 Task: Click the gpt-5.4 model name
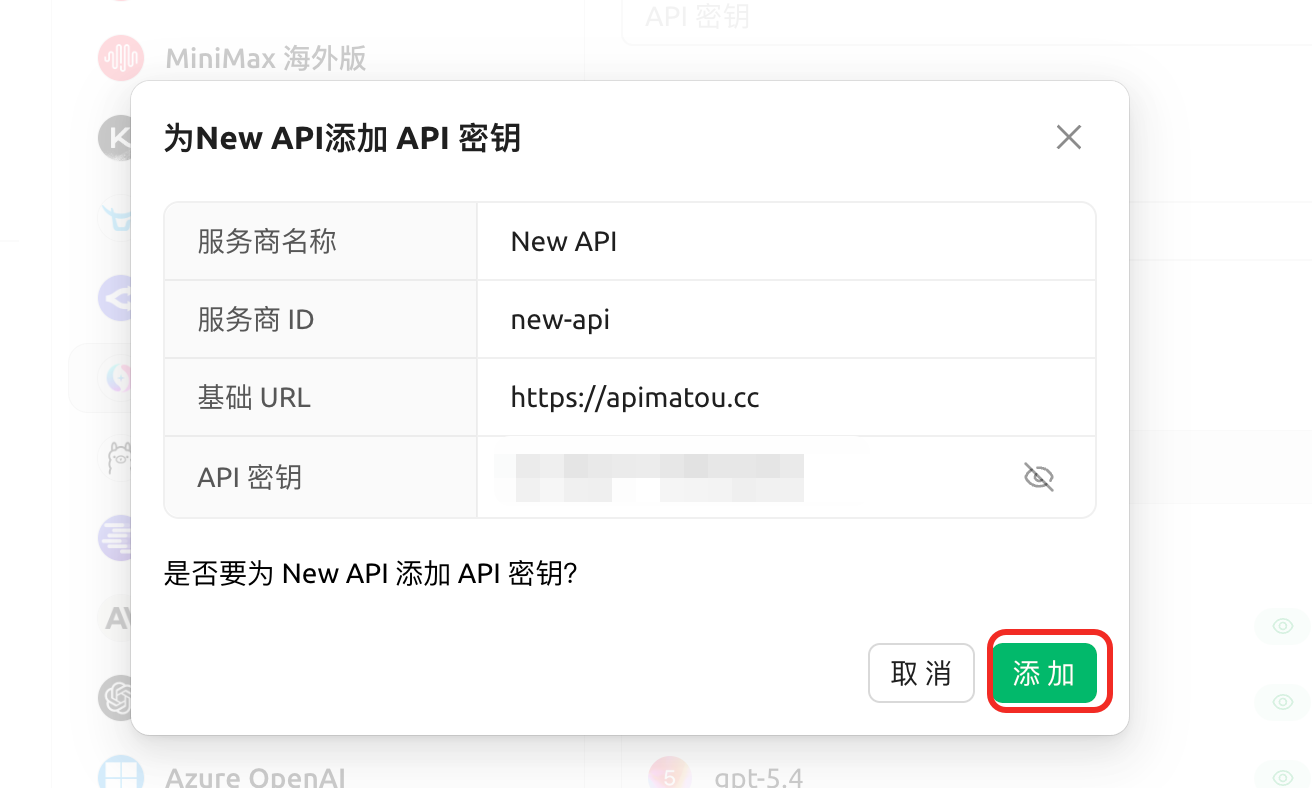coord(759,777)
